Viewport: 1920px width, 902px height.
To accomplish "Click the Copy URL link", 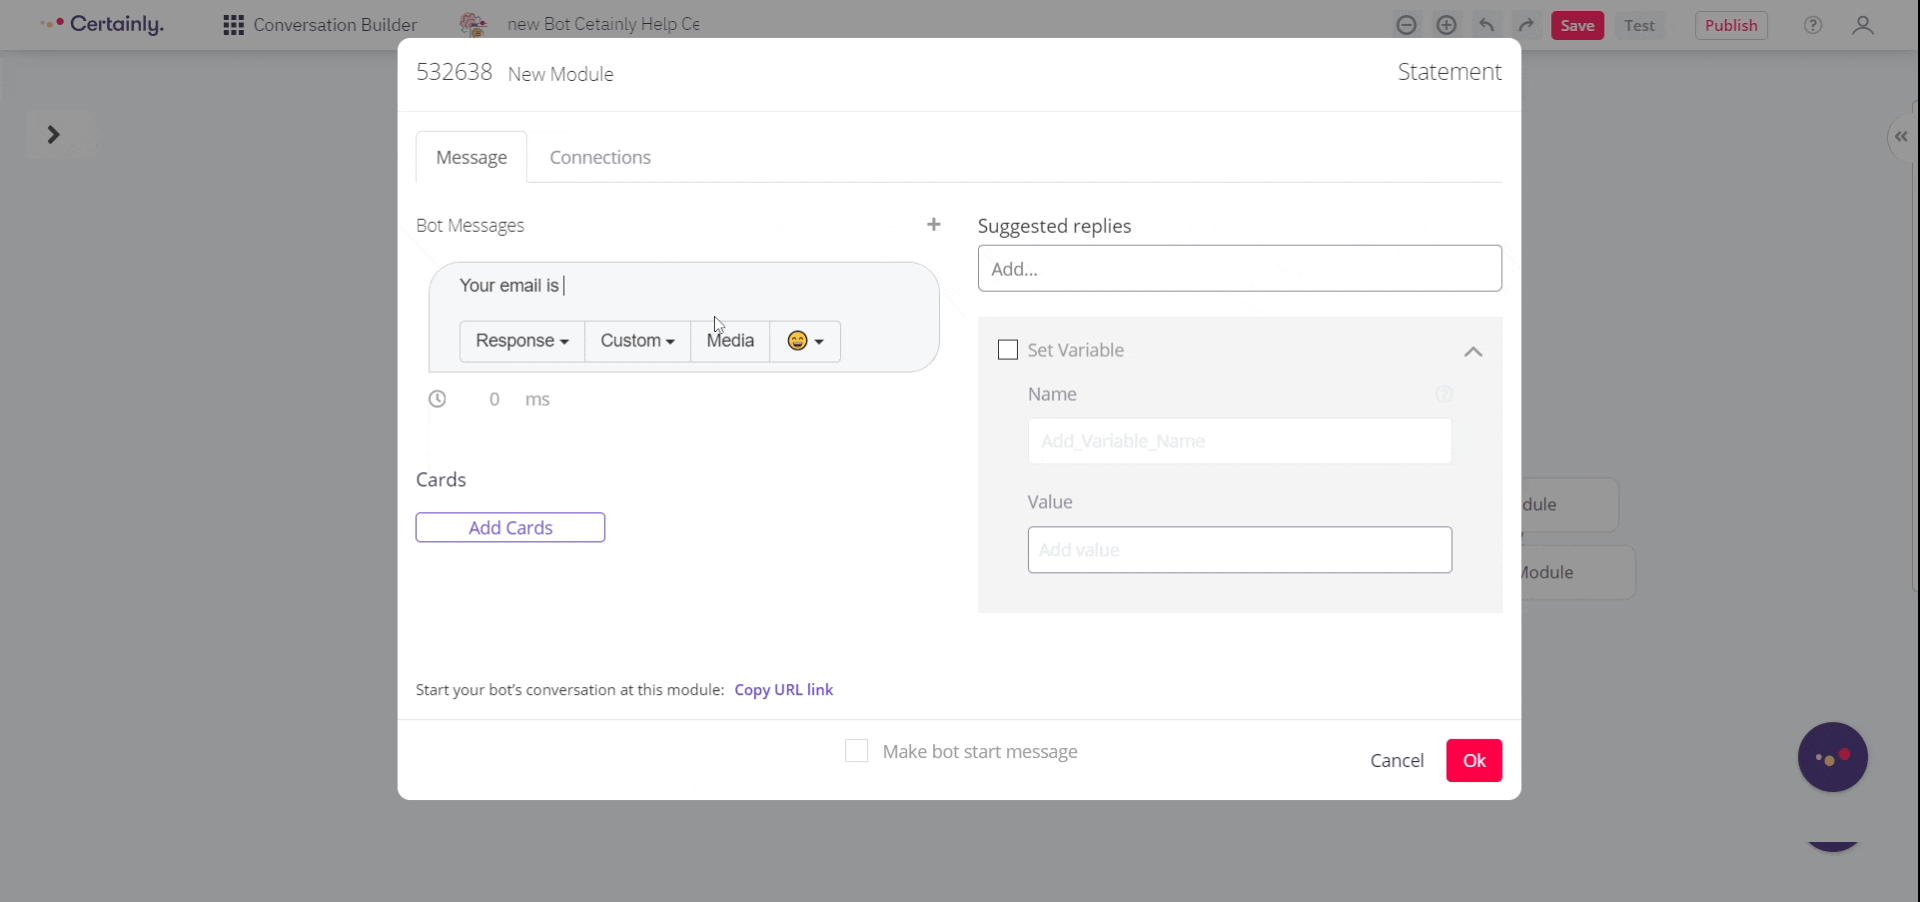I will (783, 690).
